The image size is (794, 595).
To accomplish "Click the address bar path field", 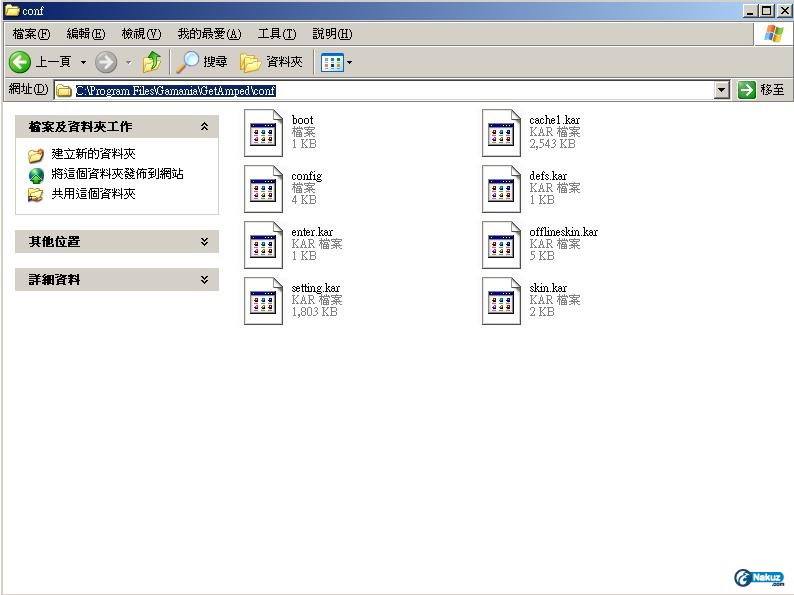I will [390, 90].
